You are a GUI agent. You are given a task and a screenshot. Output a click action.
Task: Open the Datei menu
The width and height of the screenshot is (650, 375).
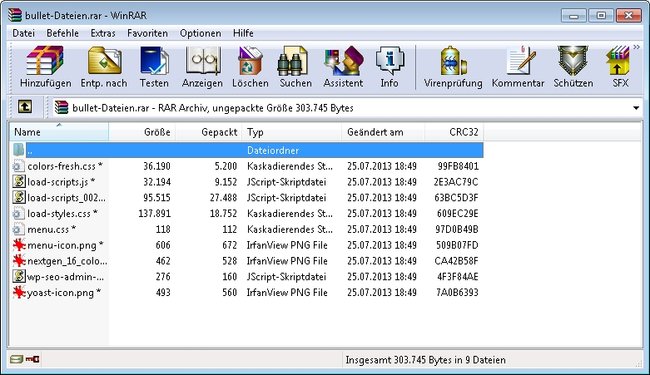[x=23, y=33]
